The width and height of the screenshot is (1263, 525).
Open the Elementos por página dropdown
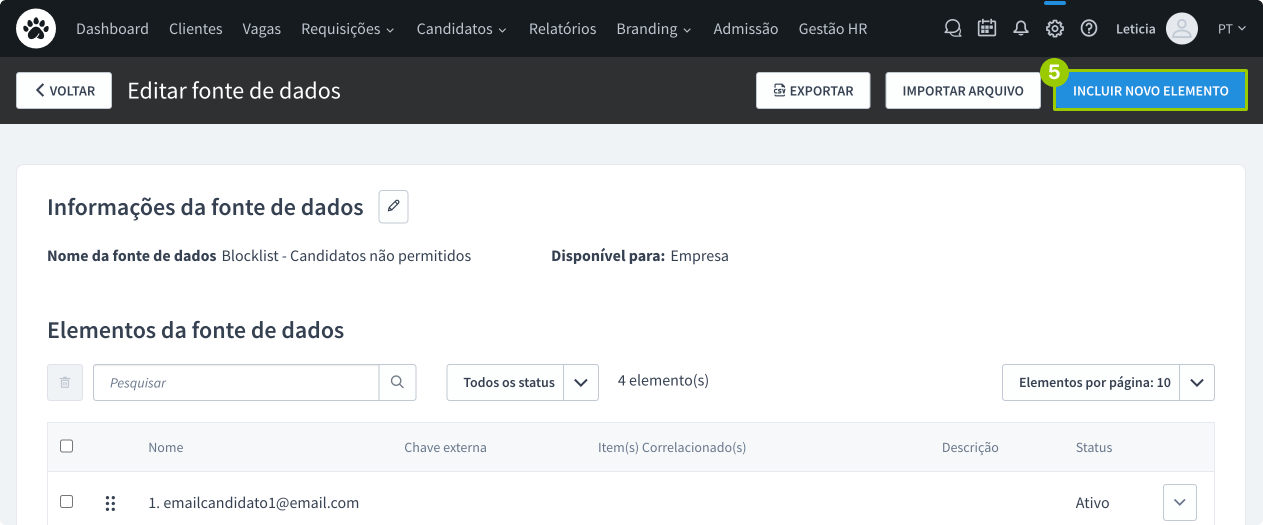(1196, 382)
